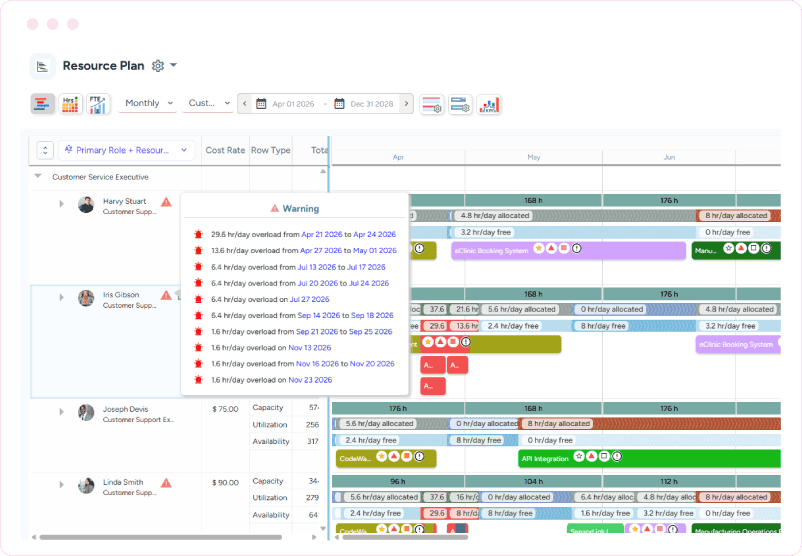Click the Jun month header in timeline
The width and height of the screenshot is (802, 556).
pos(669,158)
